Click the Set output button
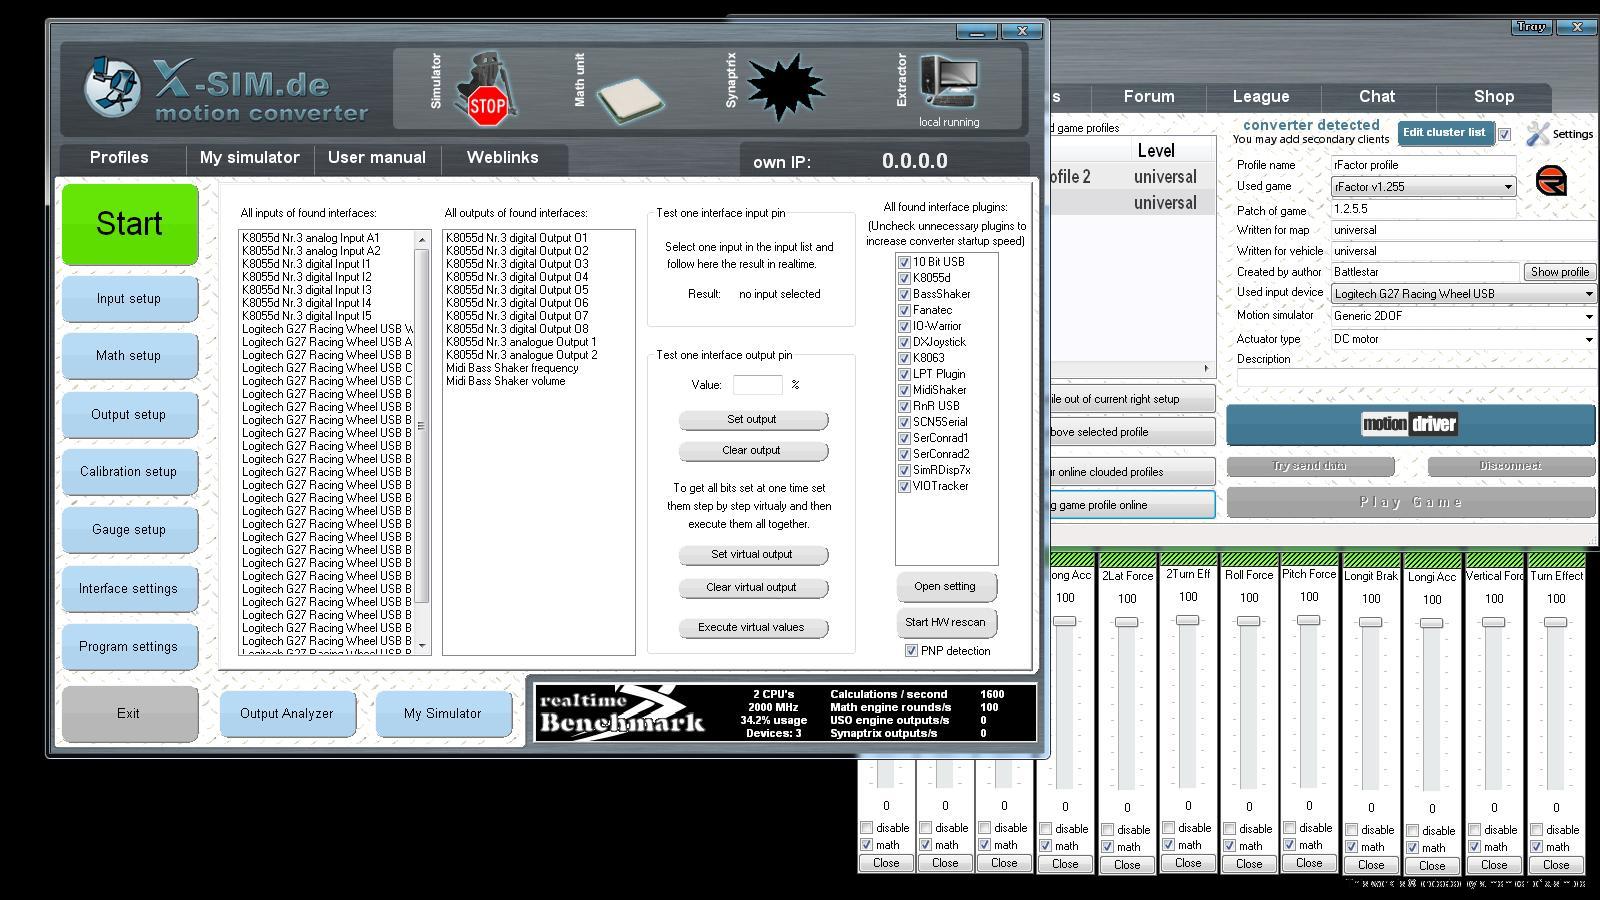Image resolution: width=1600 pixels, height=900 pixels. 752,420
